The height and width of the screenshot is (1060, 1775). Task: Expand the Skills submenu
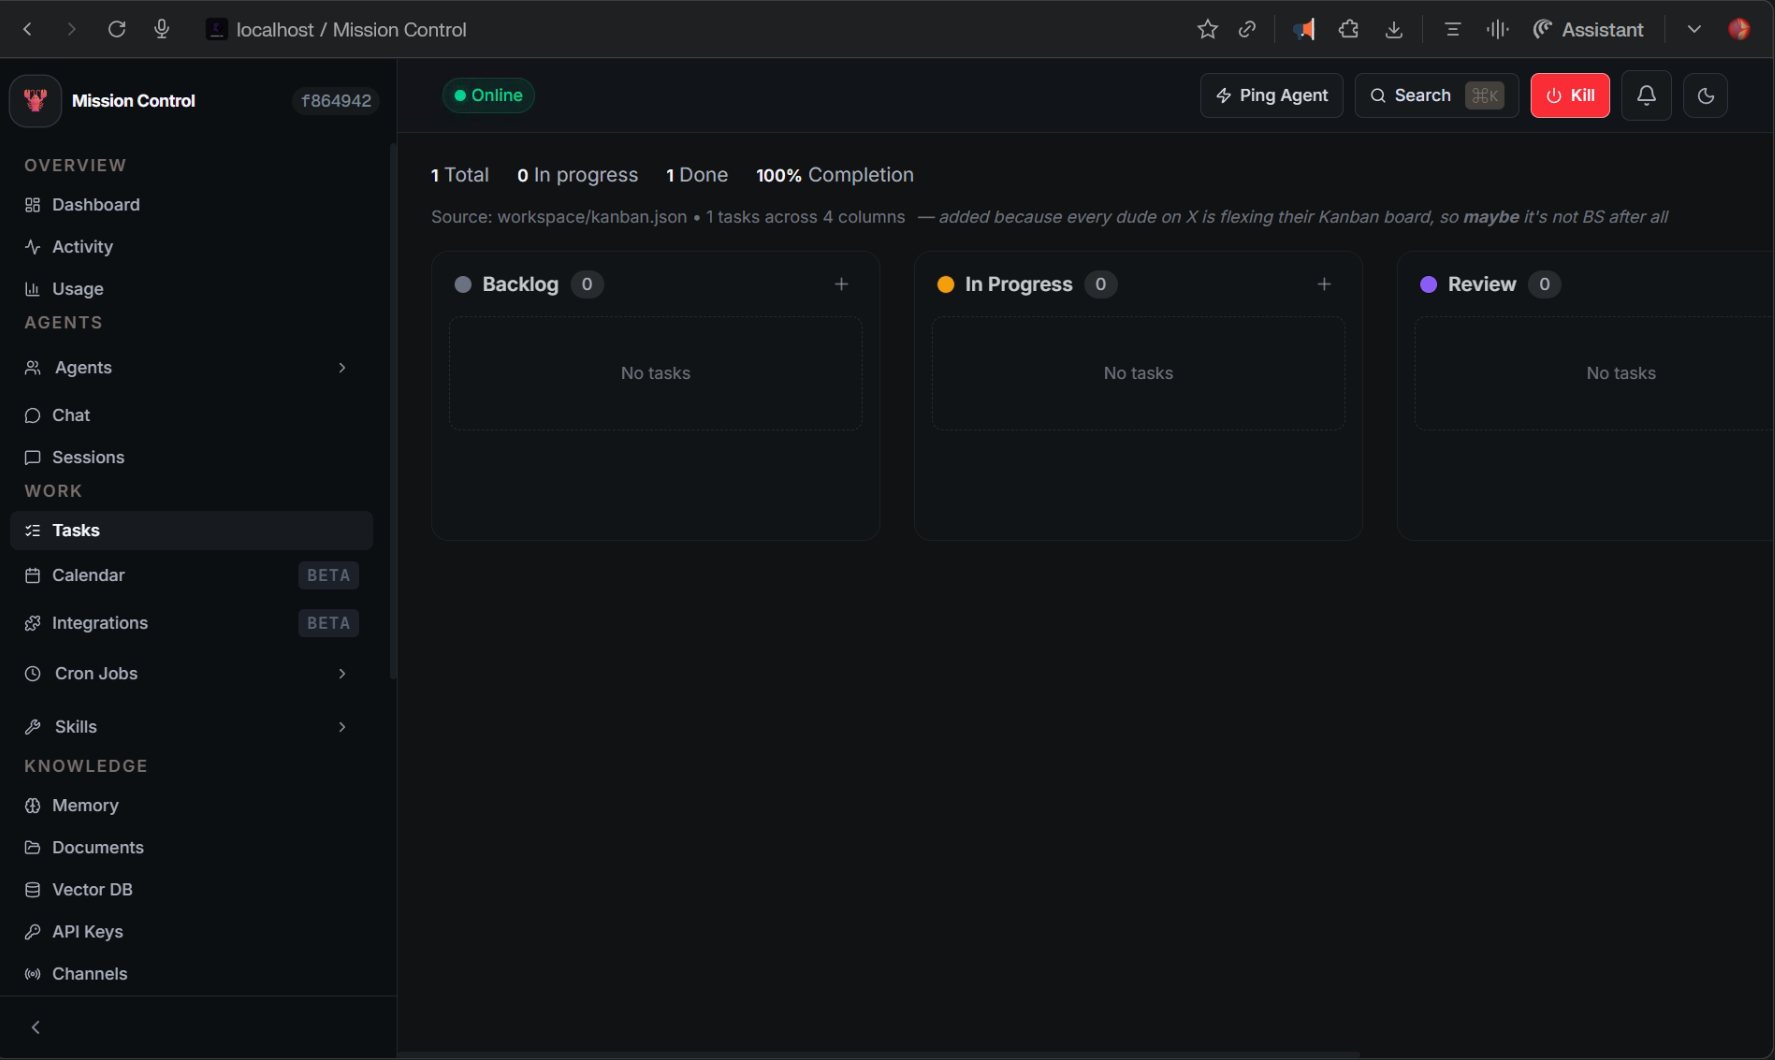tap(342, 727)
